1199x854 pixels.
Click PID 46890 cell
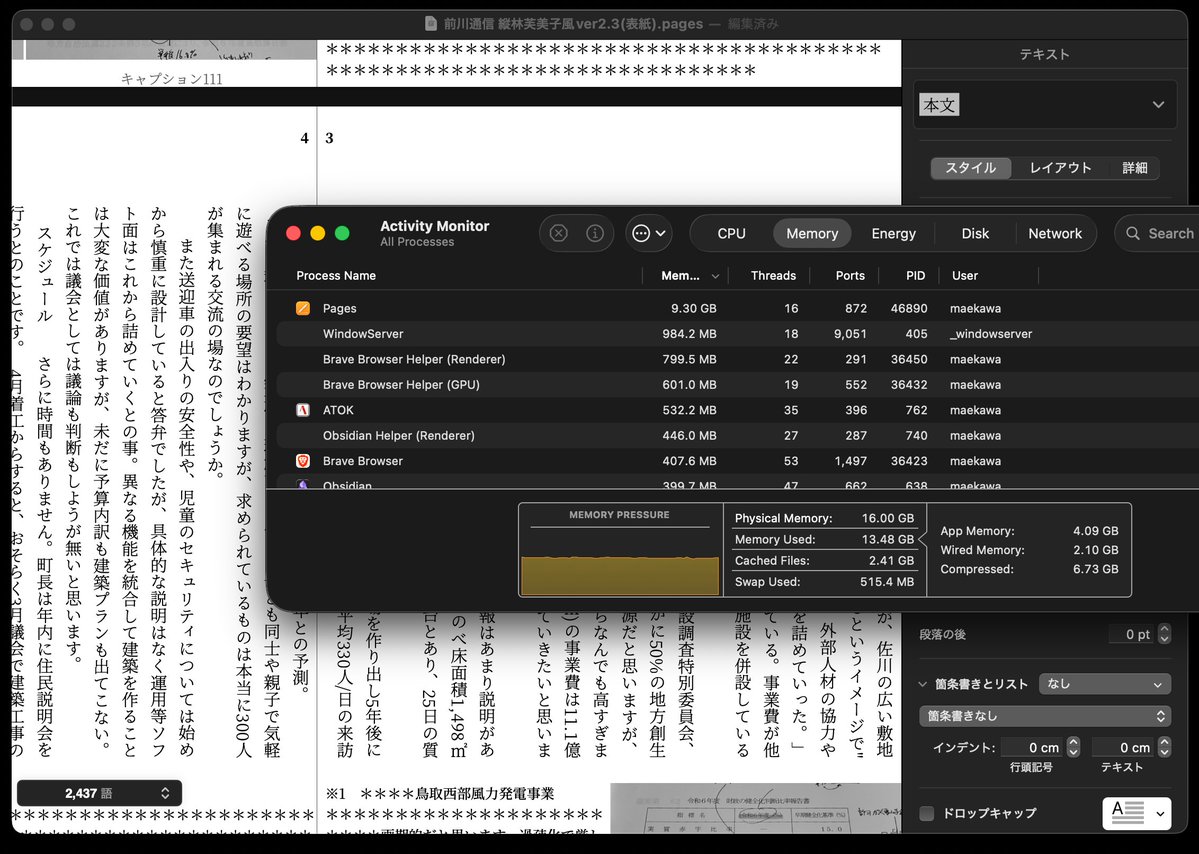[908, 308]
